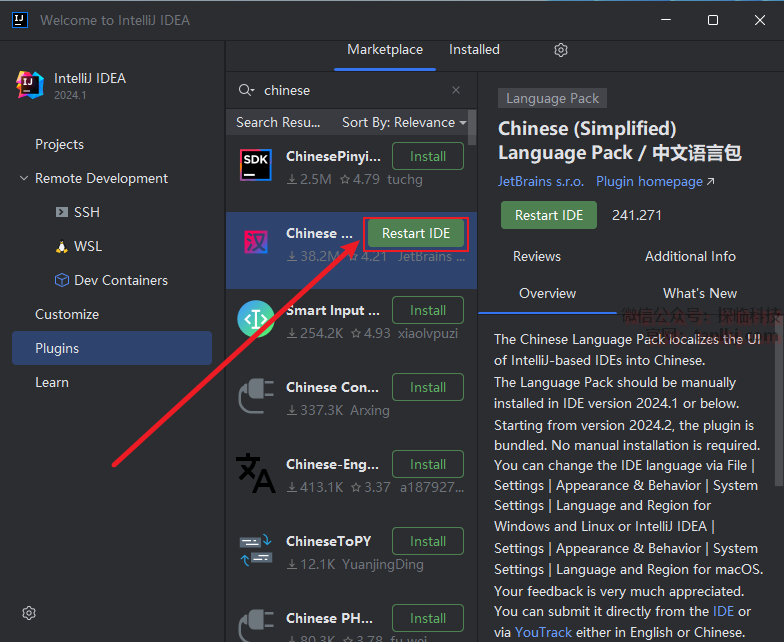This screenshot has width=784, height=642.
Task: Open the Reviews tab
Action: (x=537, y=256)
